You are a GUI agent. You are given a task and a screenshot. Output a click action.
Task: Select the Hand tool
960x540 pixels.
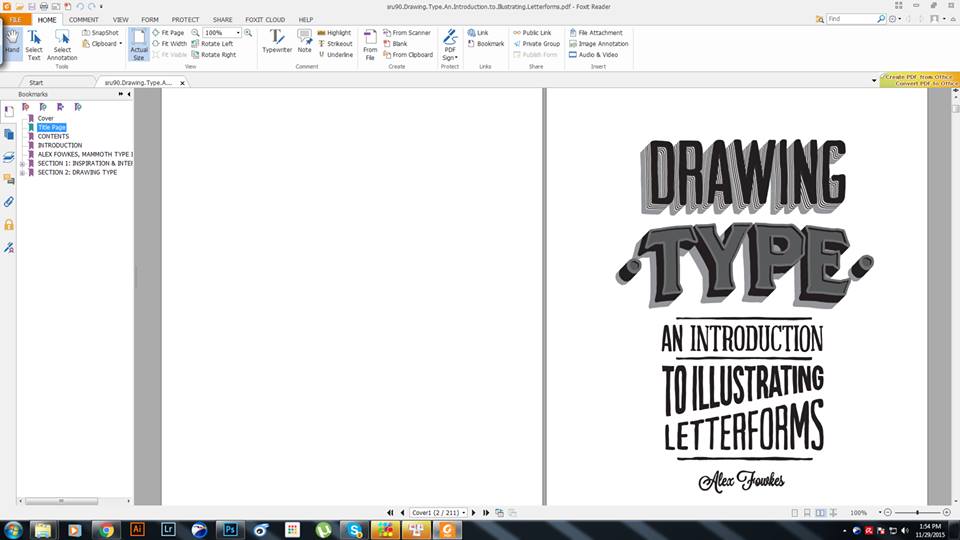click(12, 44)
